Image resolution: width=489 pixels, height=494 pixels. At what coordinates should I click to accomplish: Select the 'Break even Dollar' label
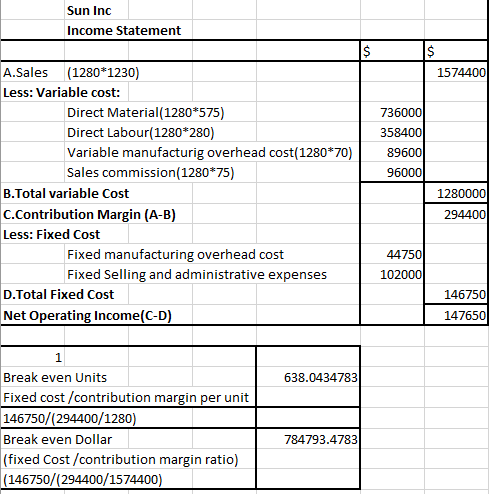coord(57,440)
